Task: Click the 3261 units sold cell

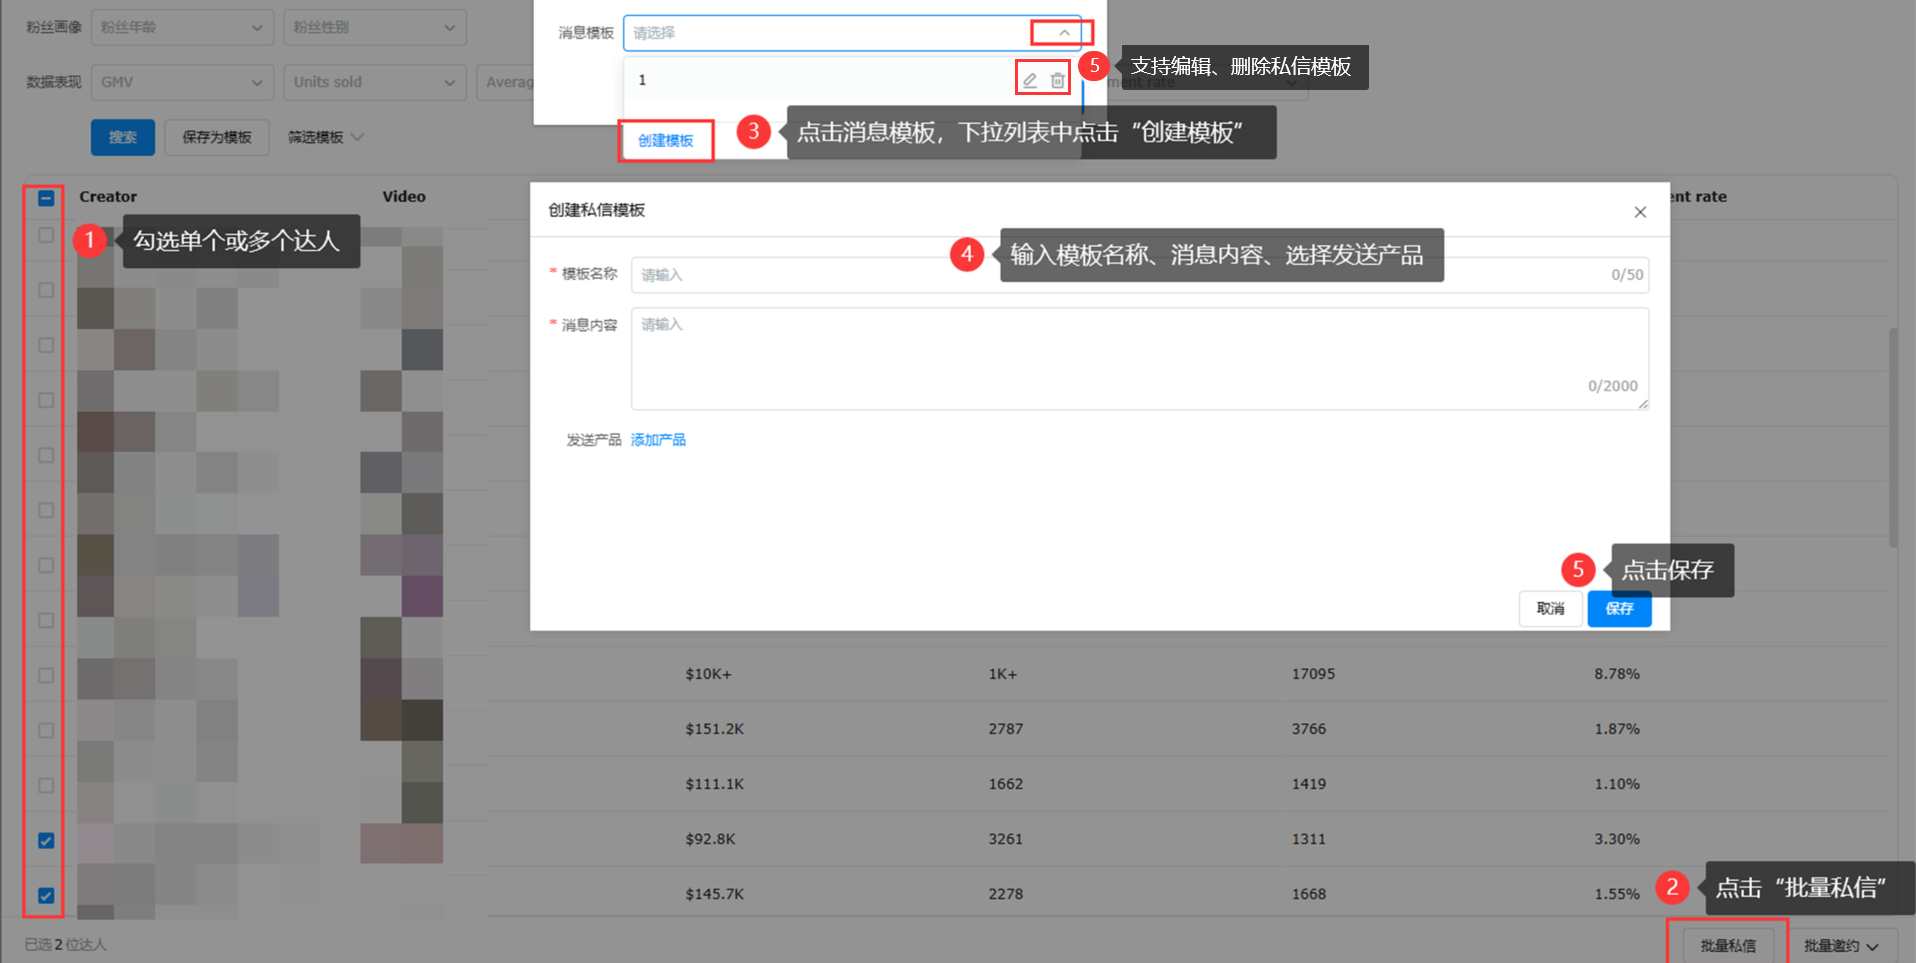Action: (x=1005, y=839)
